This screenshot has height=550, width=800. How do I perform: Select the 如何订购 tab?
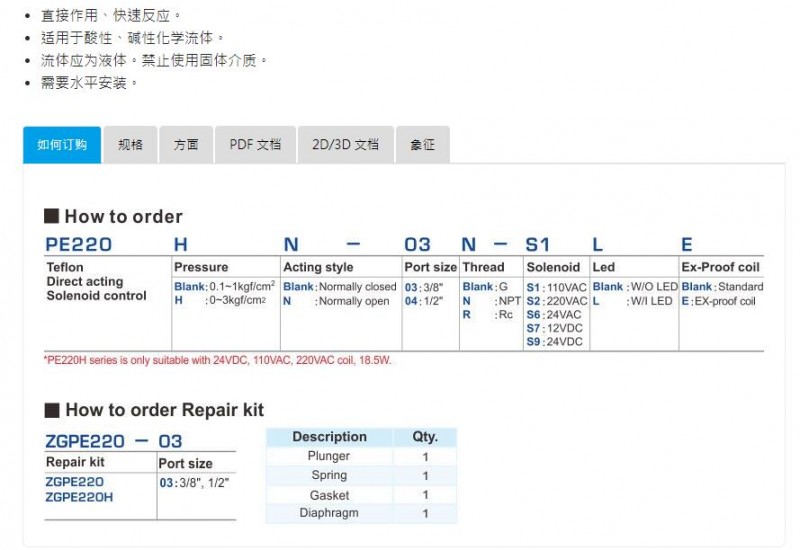coord(62,144)
